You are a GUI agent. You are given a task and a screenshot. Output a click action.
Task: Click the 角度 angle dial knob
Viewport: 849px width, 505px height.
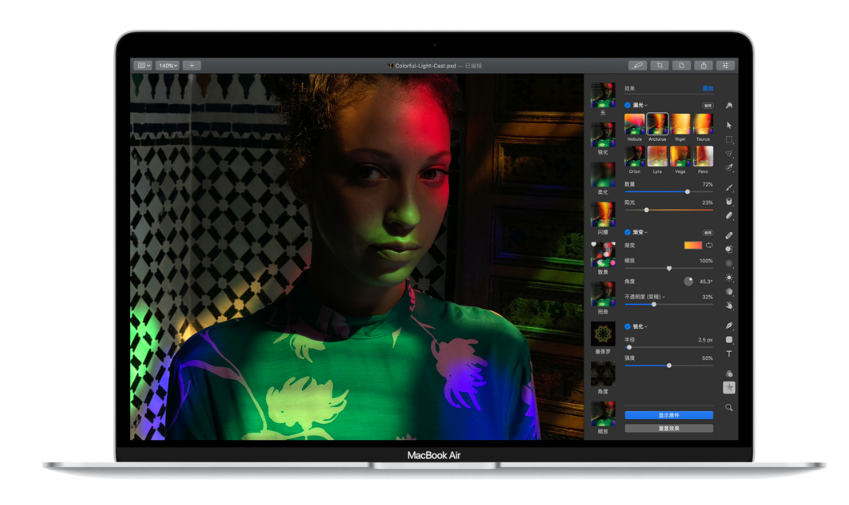click(688, 281)
